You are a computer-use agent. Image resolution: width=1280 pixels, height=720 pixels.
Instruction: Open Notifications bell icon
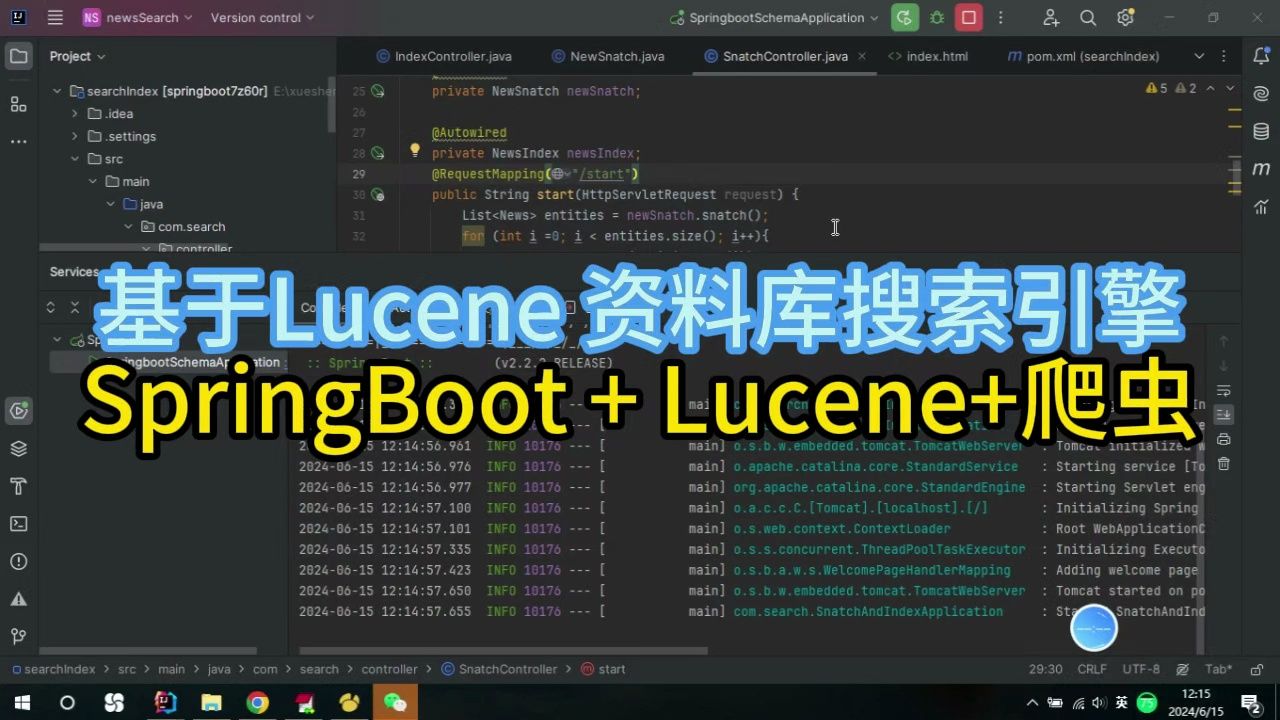[x=1261, y=56]
